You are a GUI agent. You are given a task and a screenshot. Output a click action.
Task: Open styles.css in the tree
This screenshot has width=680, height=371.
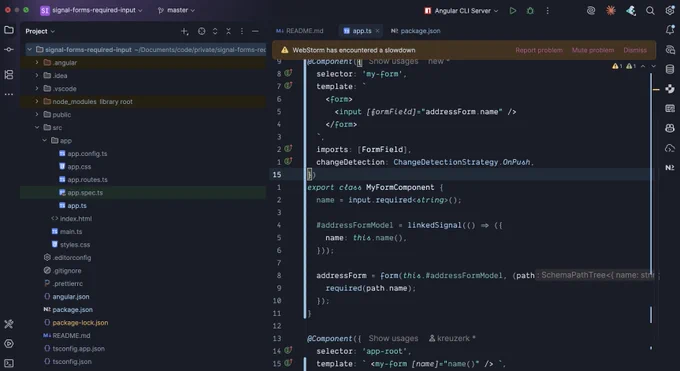pyautogui.click(x=75, y=245)
